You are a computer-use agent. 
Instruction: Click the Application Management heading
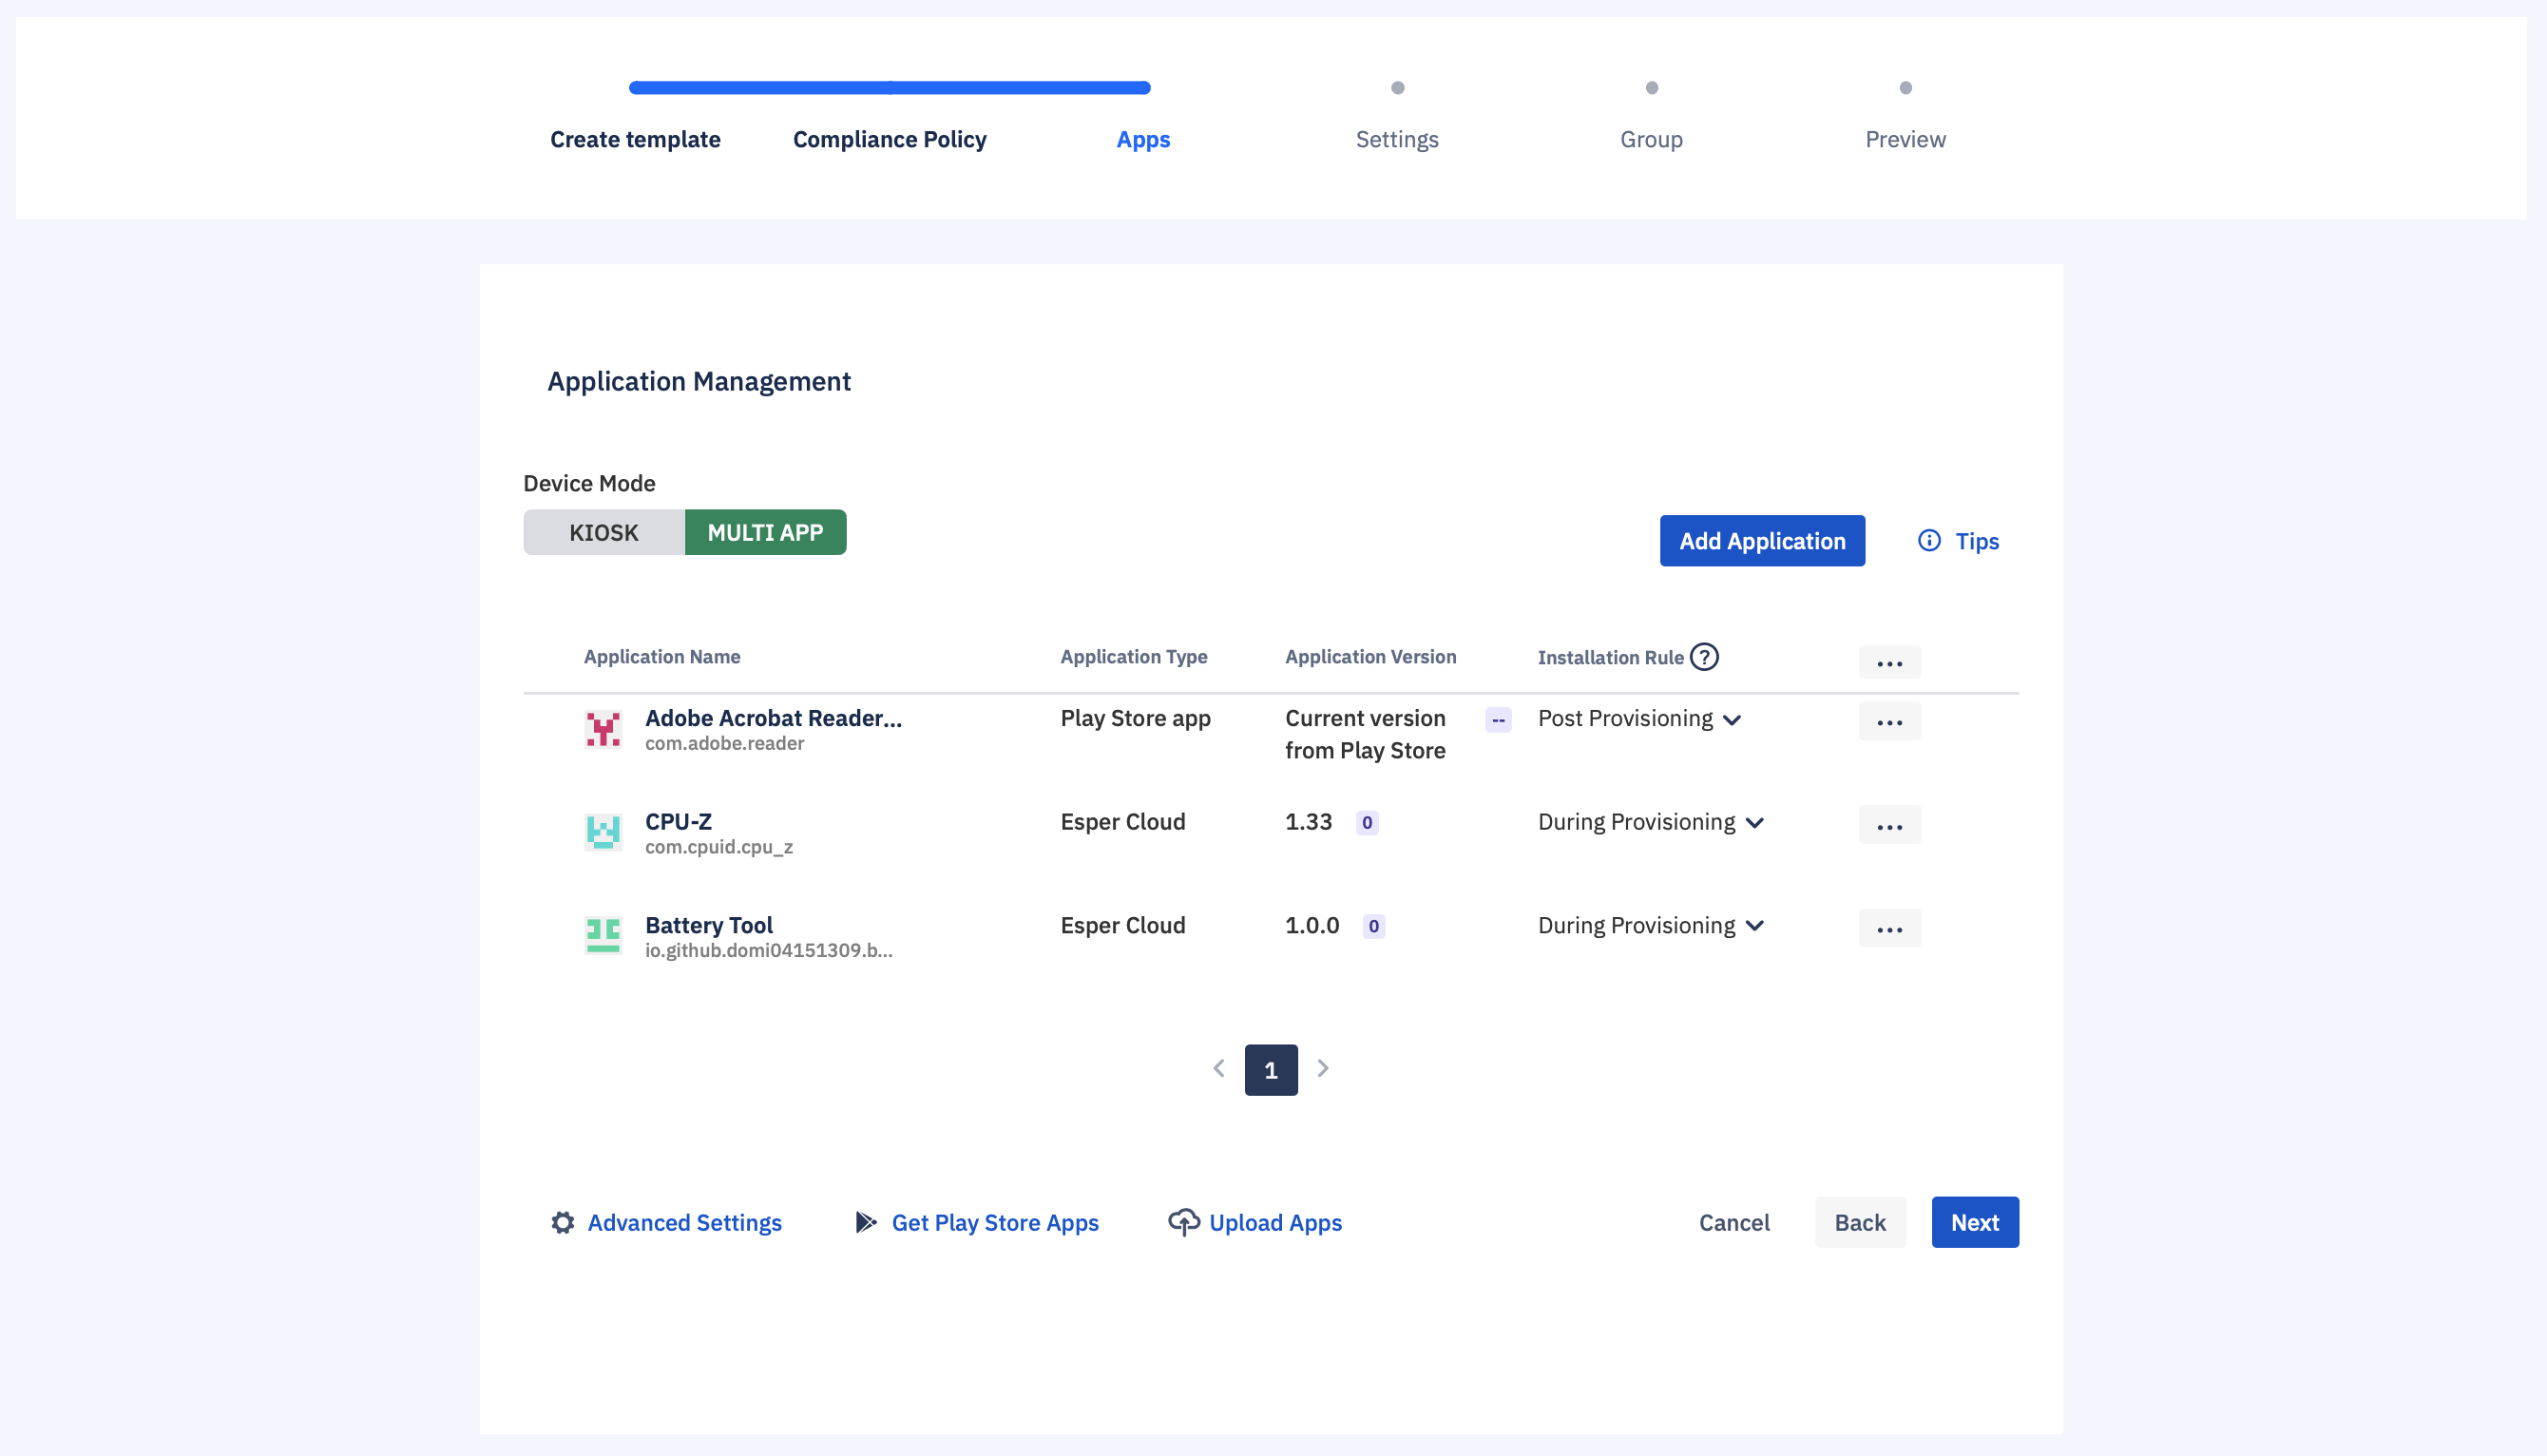tap(698, 381)
